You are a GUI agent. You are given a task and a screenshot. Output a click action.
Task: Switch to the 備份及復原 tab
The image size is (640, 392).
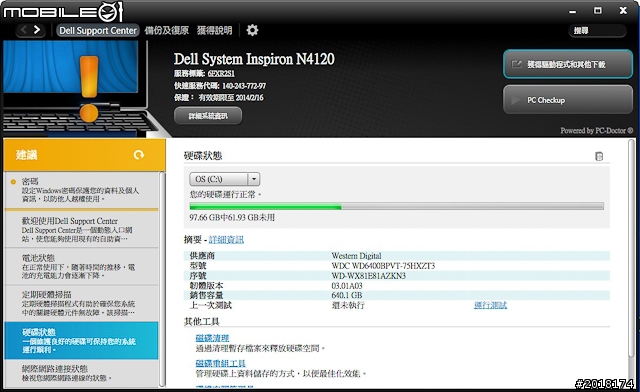167,31
